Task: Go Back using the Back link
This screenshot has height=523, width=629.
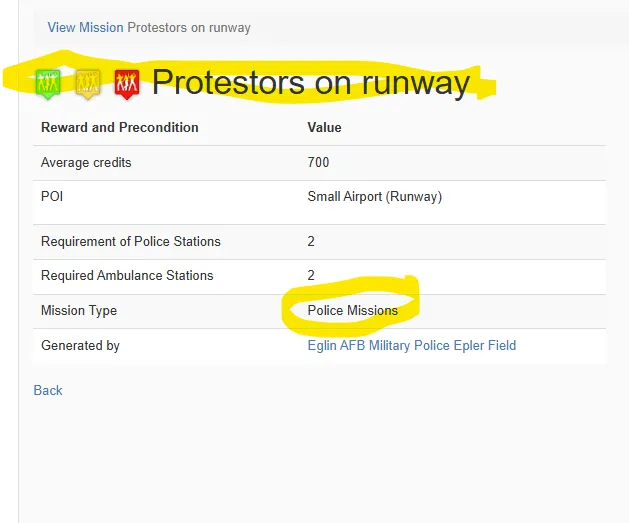Action: click(48, 390)
